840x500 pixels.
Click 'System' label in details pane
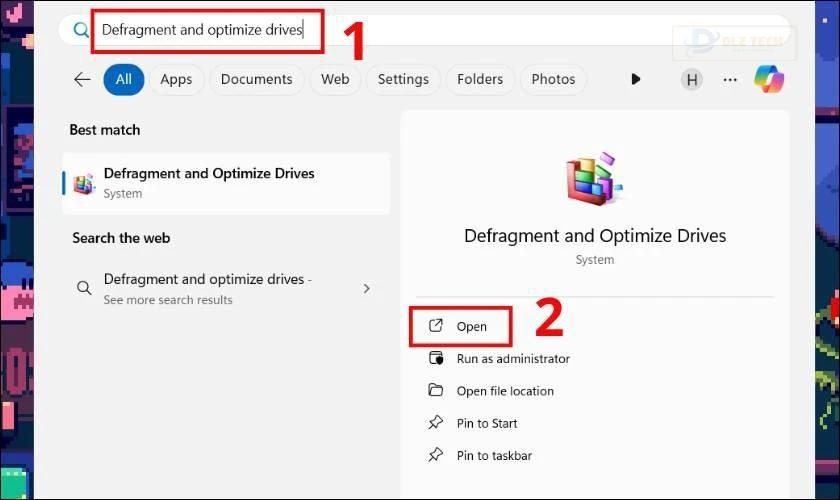click(595, 259)
